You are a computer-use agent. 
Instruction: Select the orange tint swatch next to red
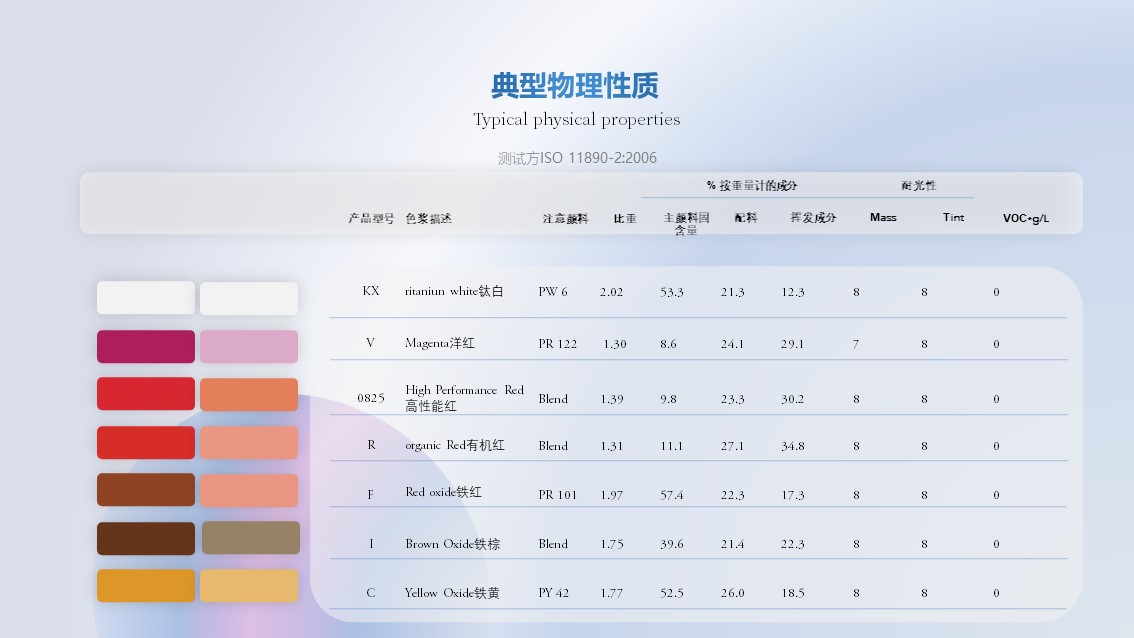pos(248,394)
